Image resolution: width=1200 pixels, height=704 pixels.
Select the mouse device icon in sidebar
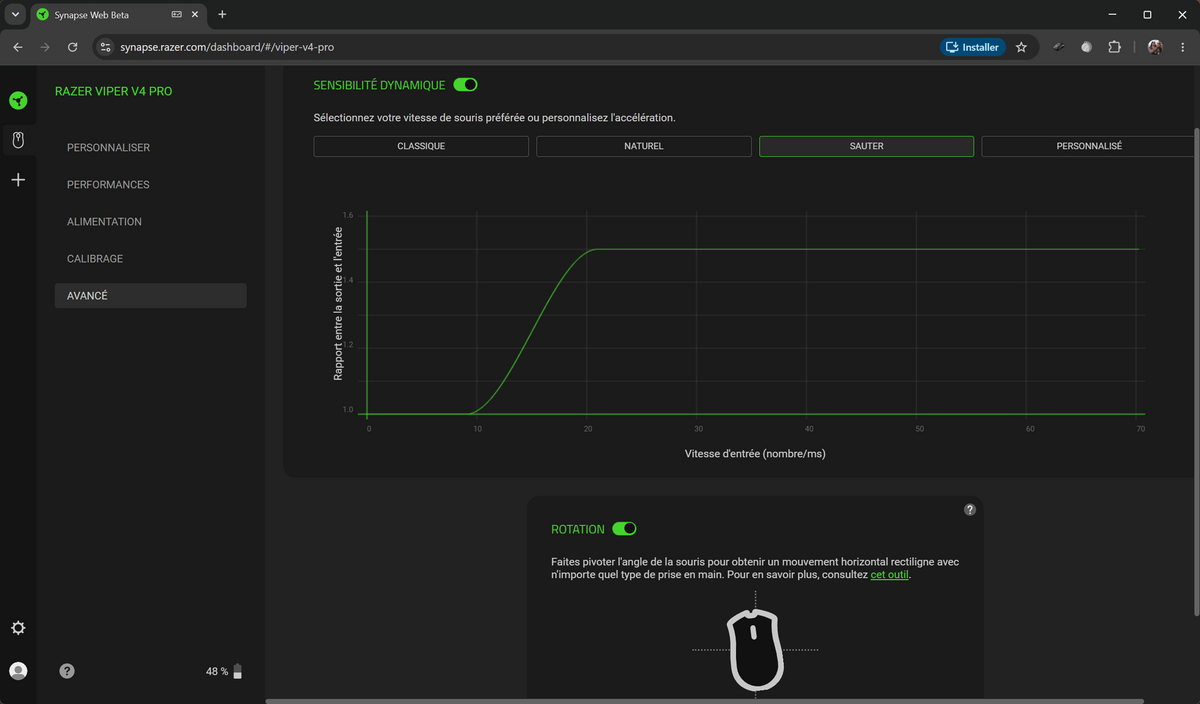(x=18, y=140)
